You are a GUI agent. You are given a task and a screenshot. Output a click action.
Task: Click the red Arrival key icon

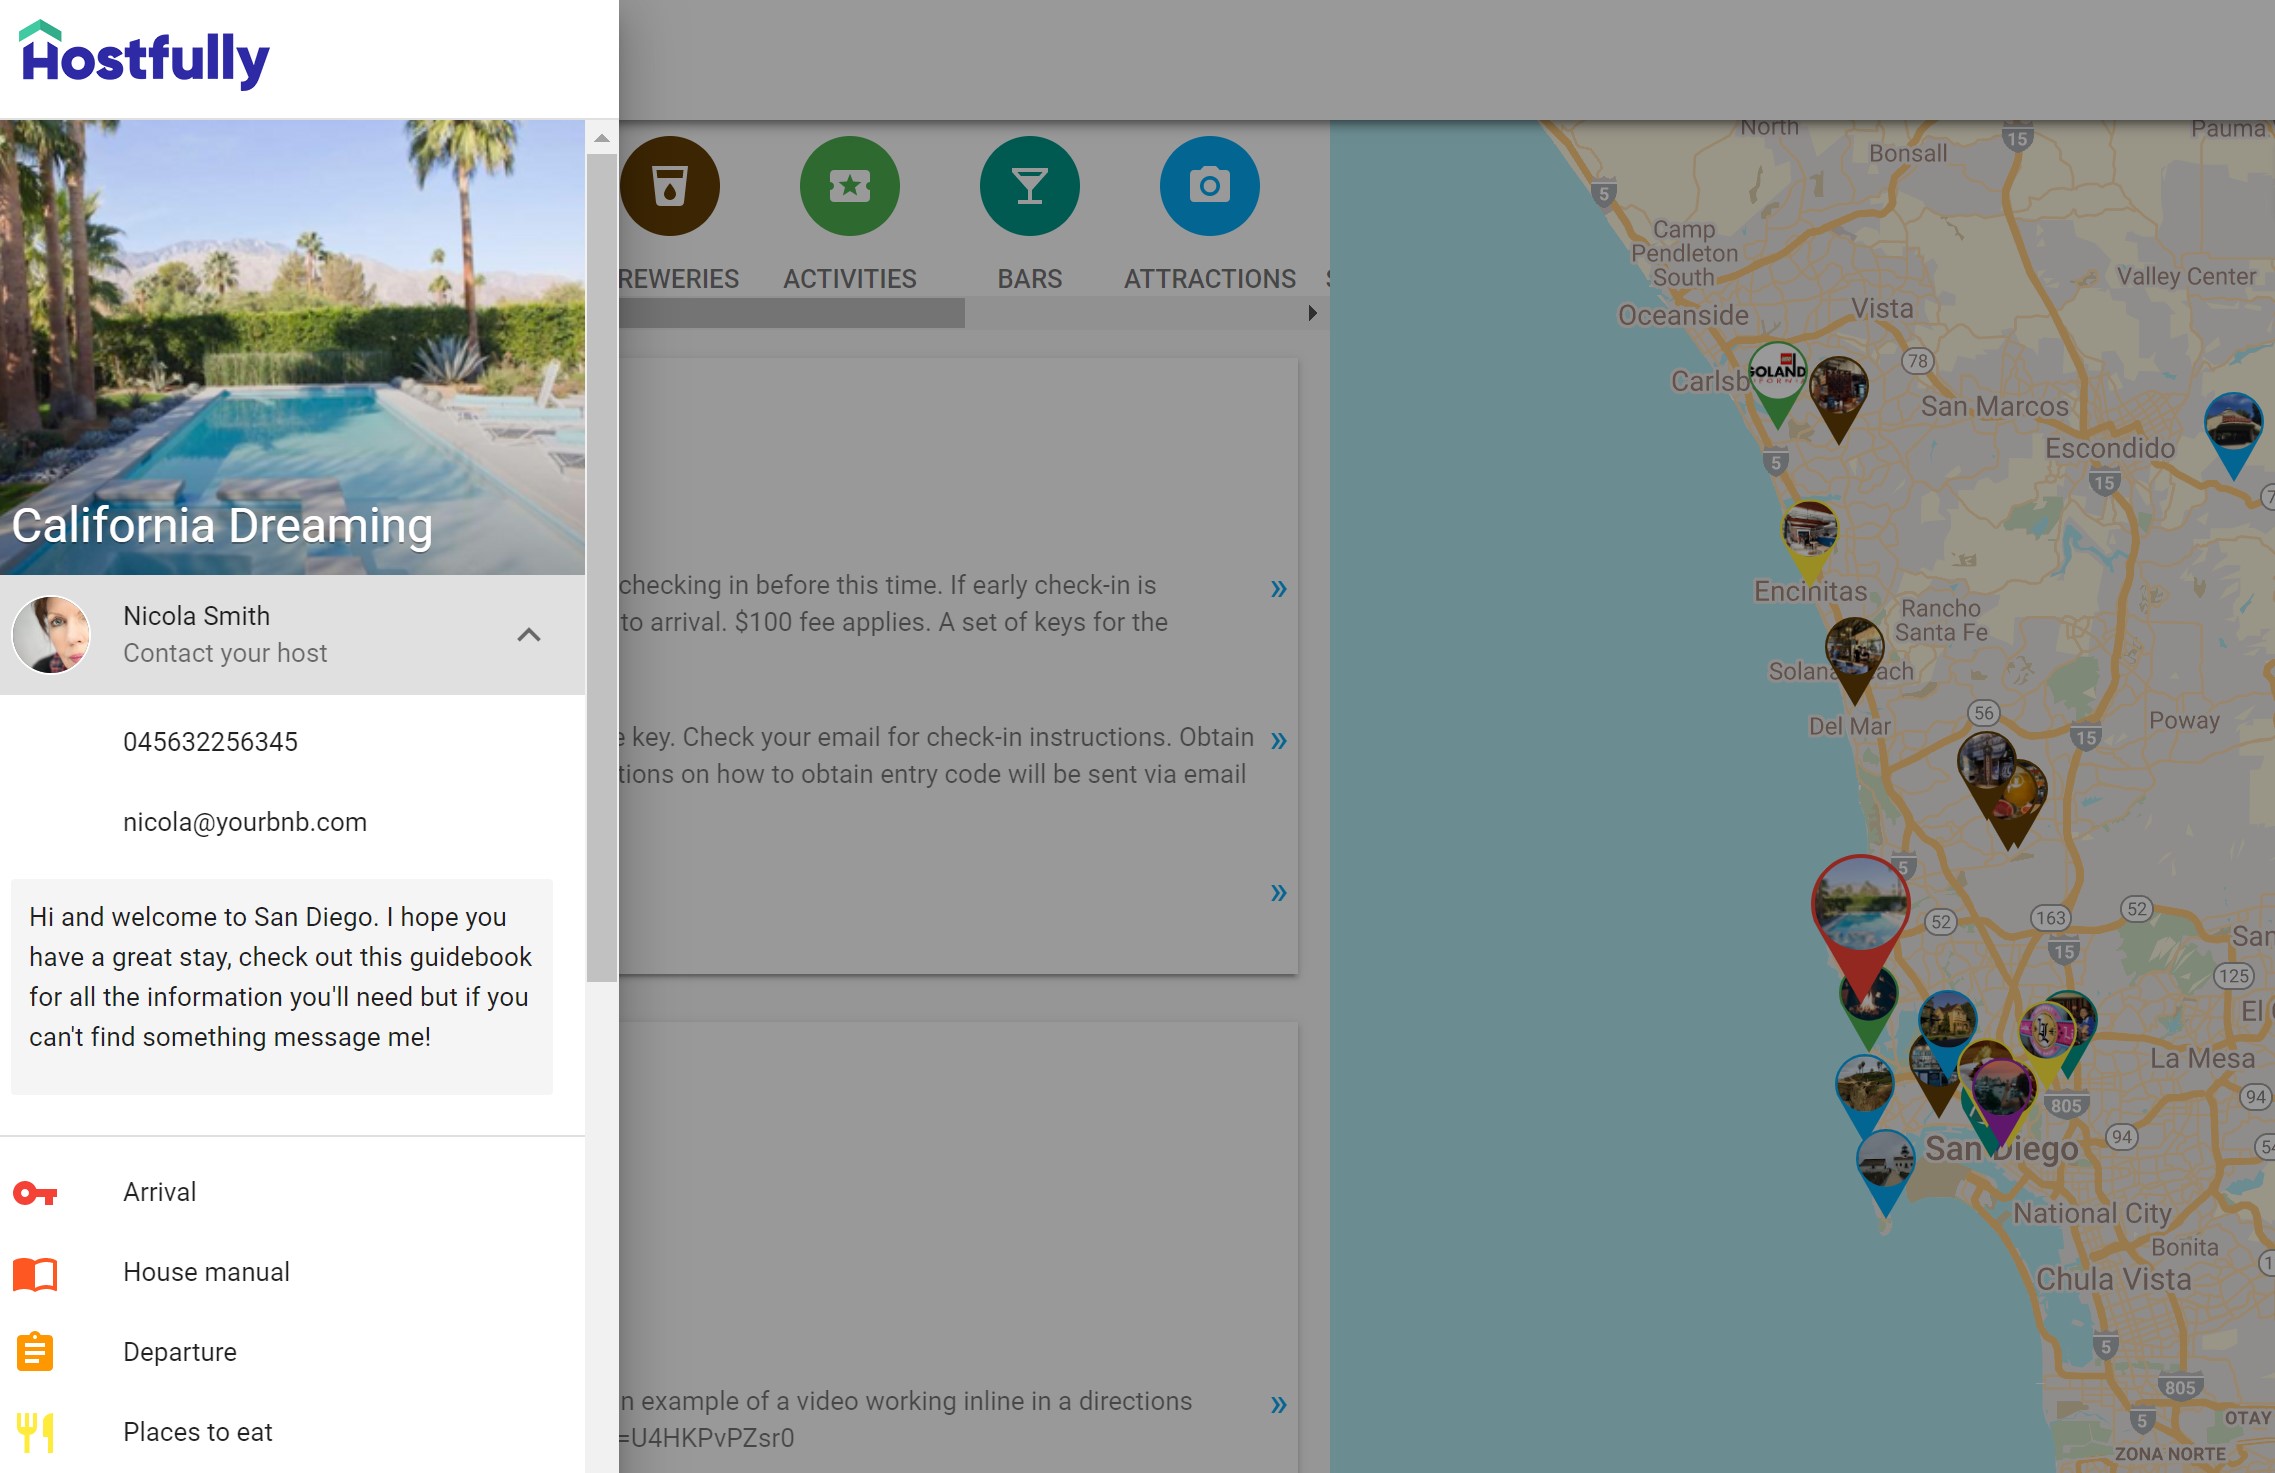coord(35,1192)
